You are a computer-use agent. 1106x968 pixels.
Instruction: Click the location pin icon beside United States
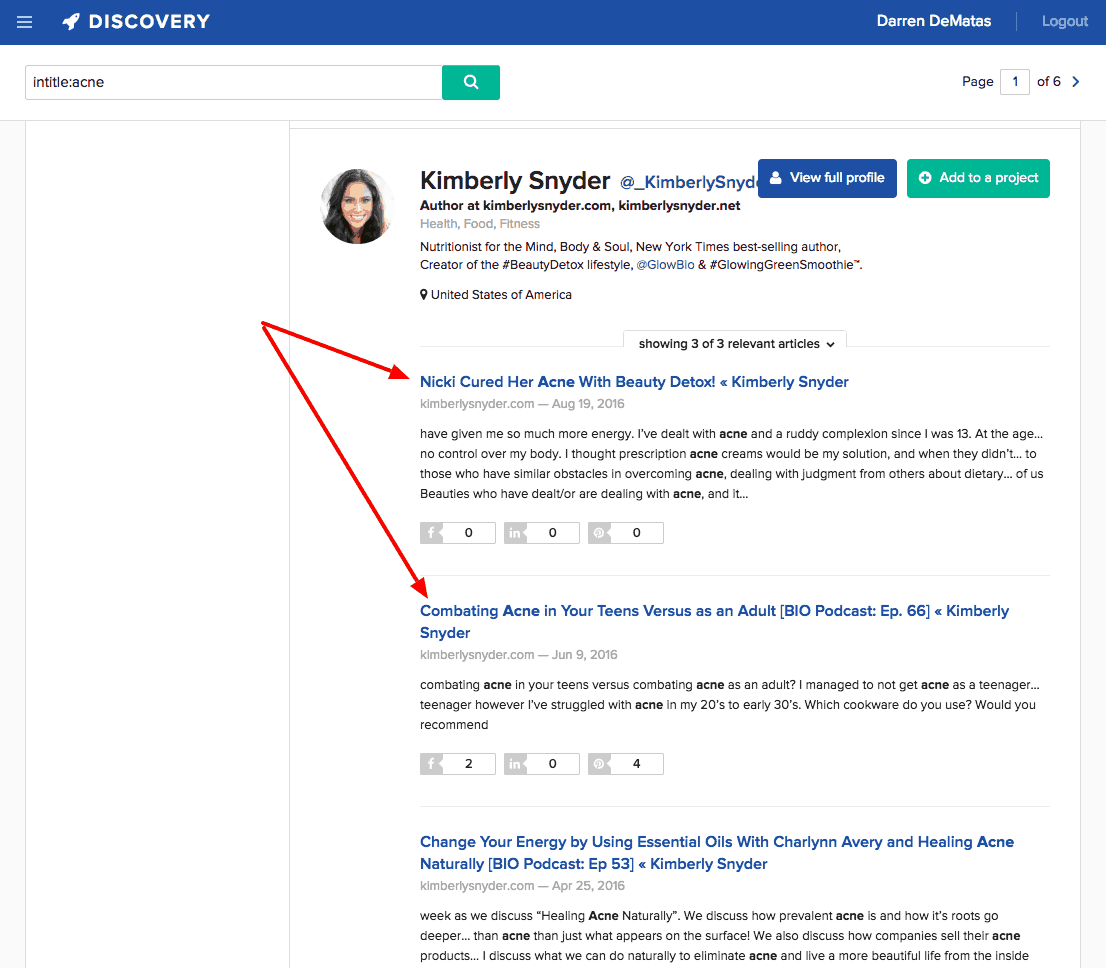pos(424,294)
